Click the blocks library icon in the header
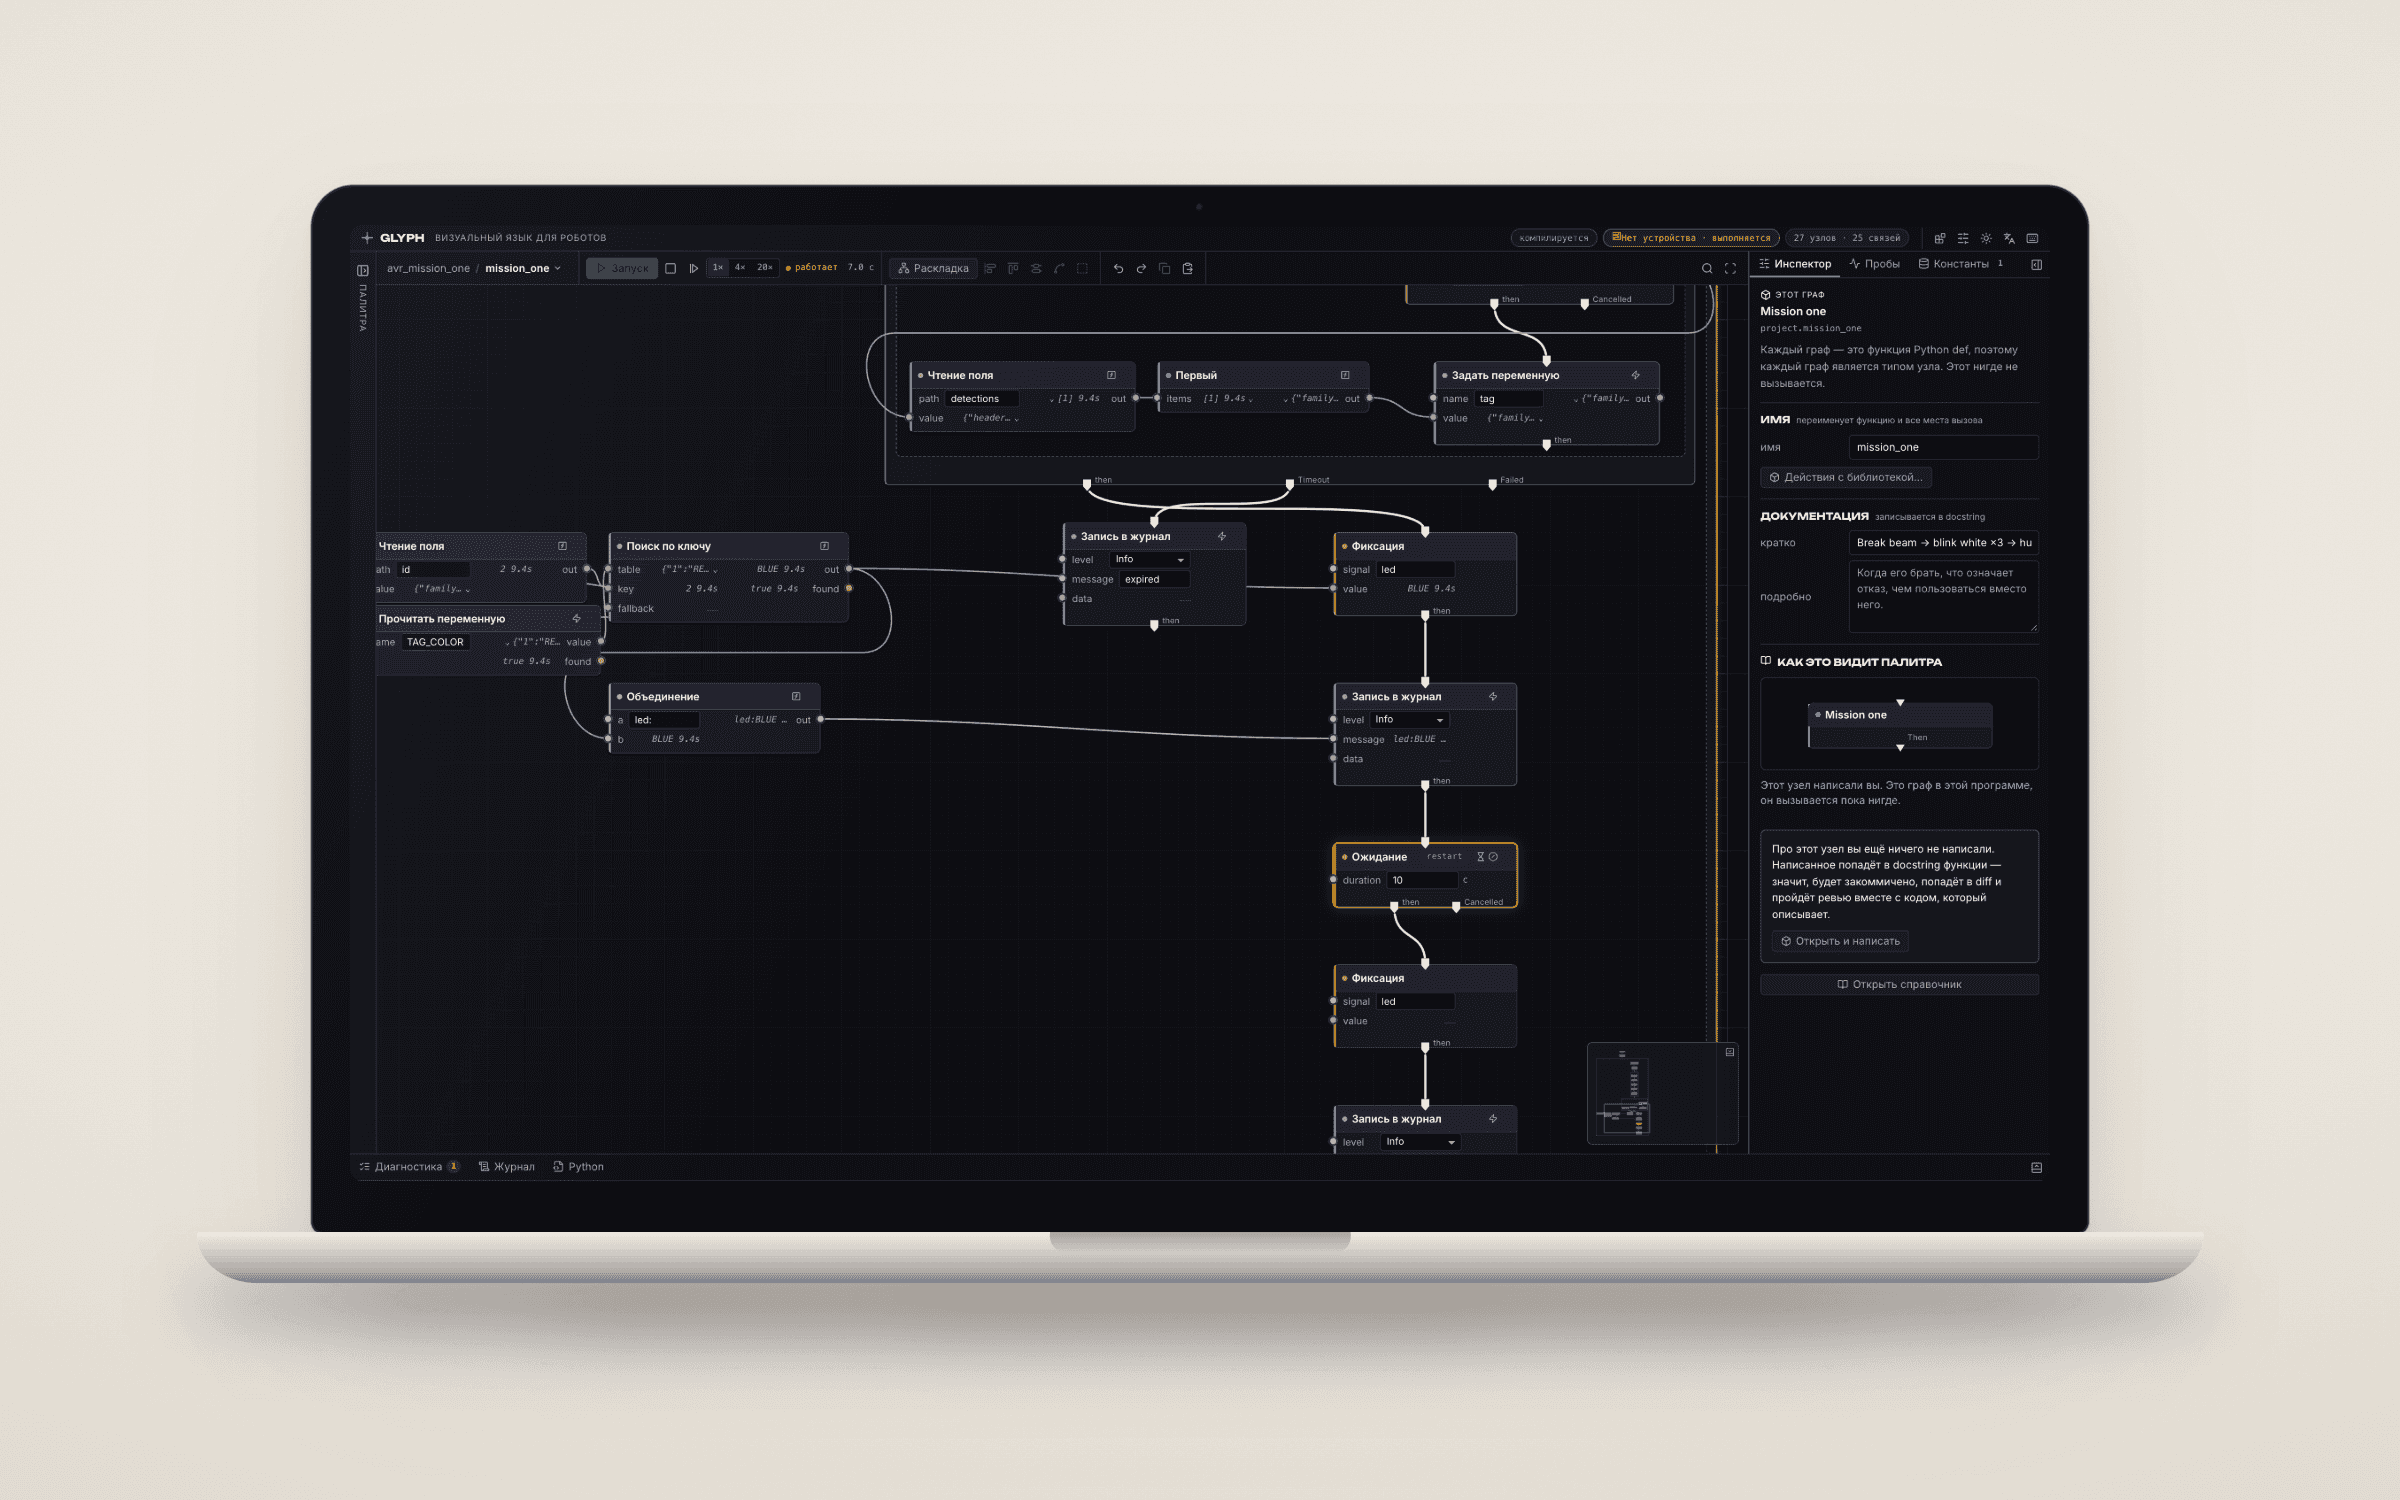This screenshot has width=2400, height=1500. click(x=1940, y=238)
